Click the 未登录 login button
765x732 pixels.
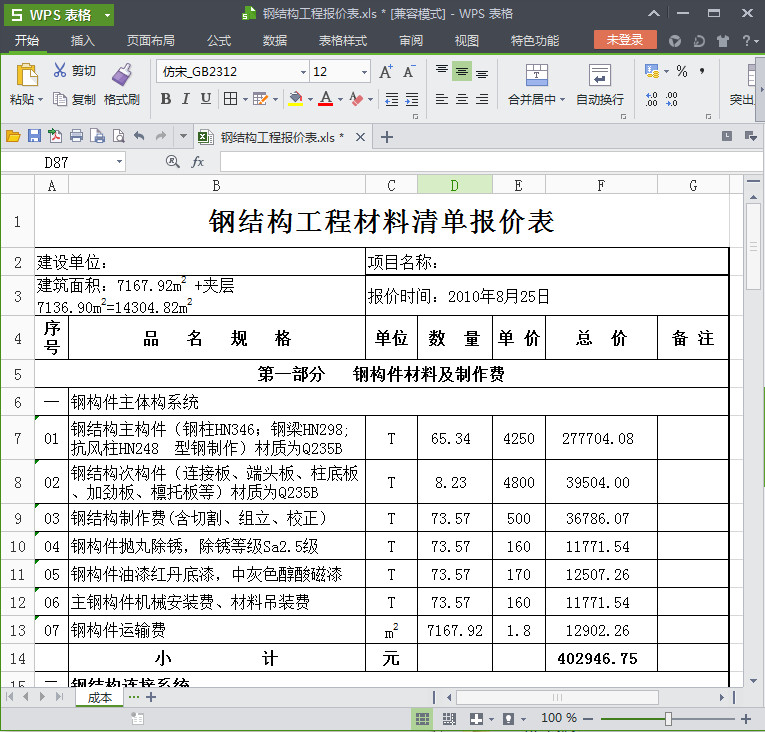pyautogui.click(x=625, y=40)
